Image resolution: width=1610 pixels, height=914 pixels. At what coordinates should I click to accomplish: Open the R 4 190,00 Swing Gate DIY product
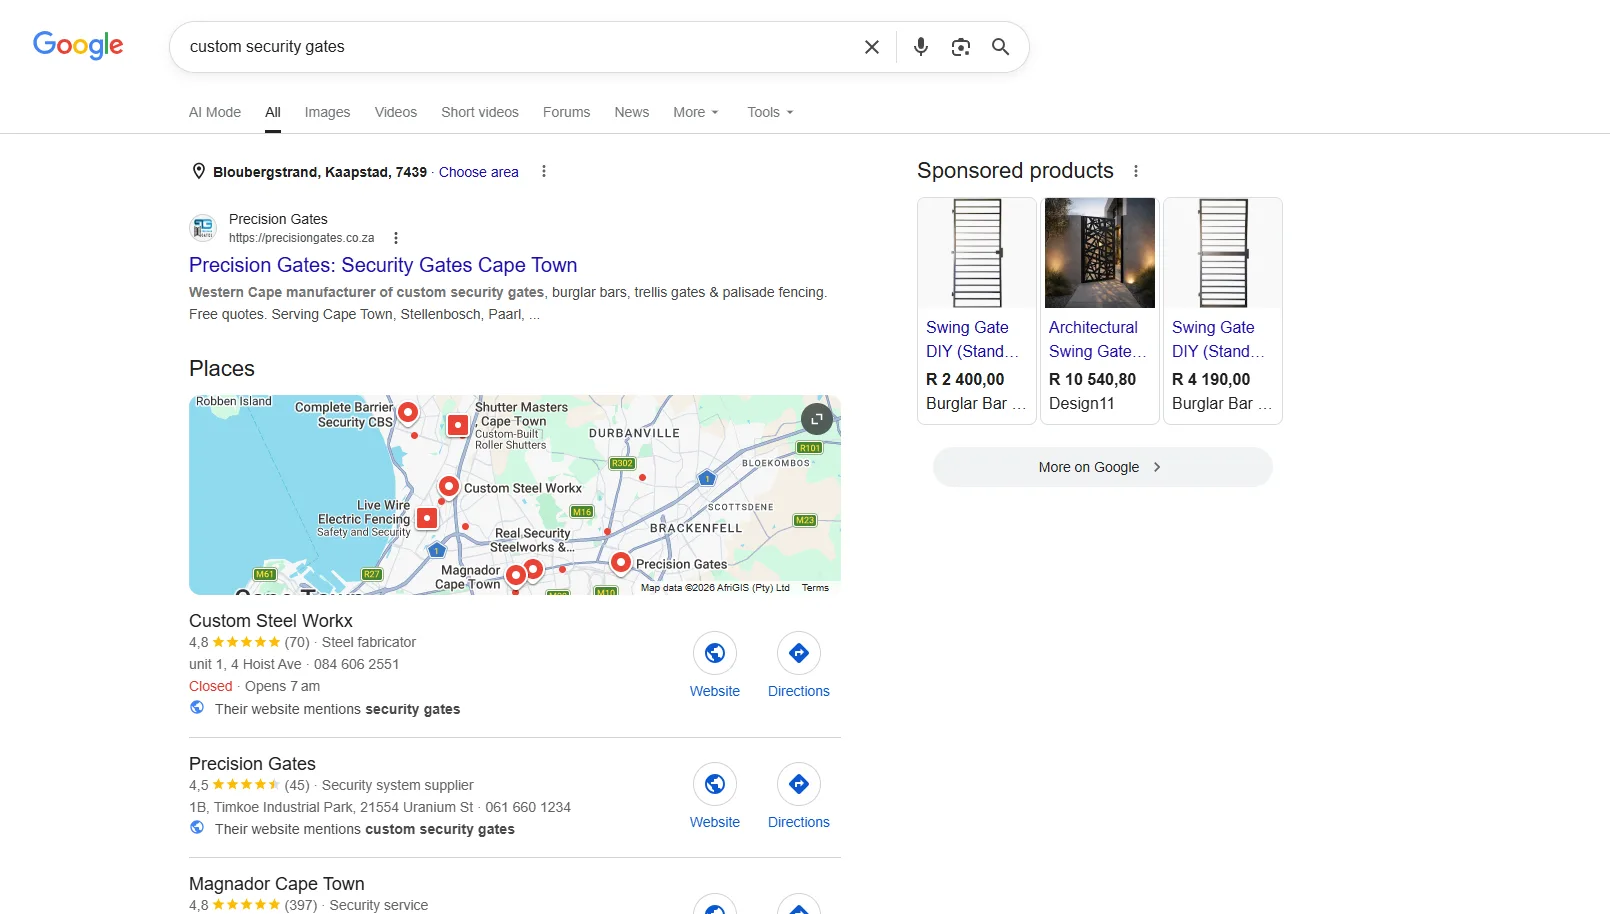(x=1223, y=311)
